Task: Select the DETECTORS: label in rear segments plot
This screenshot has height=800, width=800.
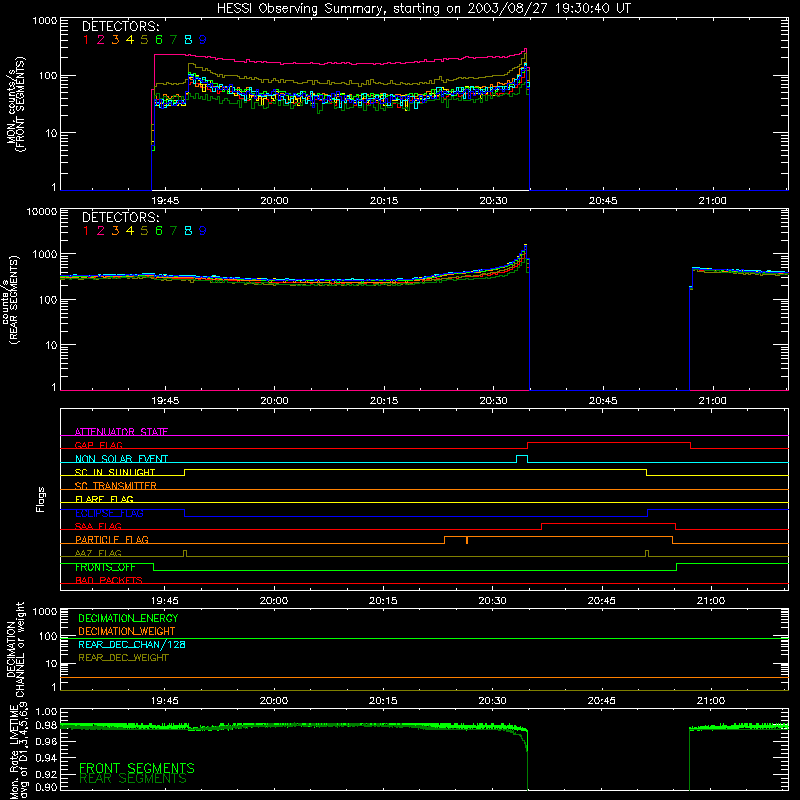Action: pyautogui.click(x=121, y=218)
